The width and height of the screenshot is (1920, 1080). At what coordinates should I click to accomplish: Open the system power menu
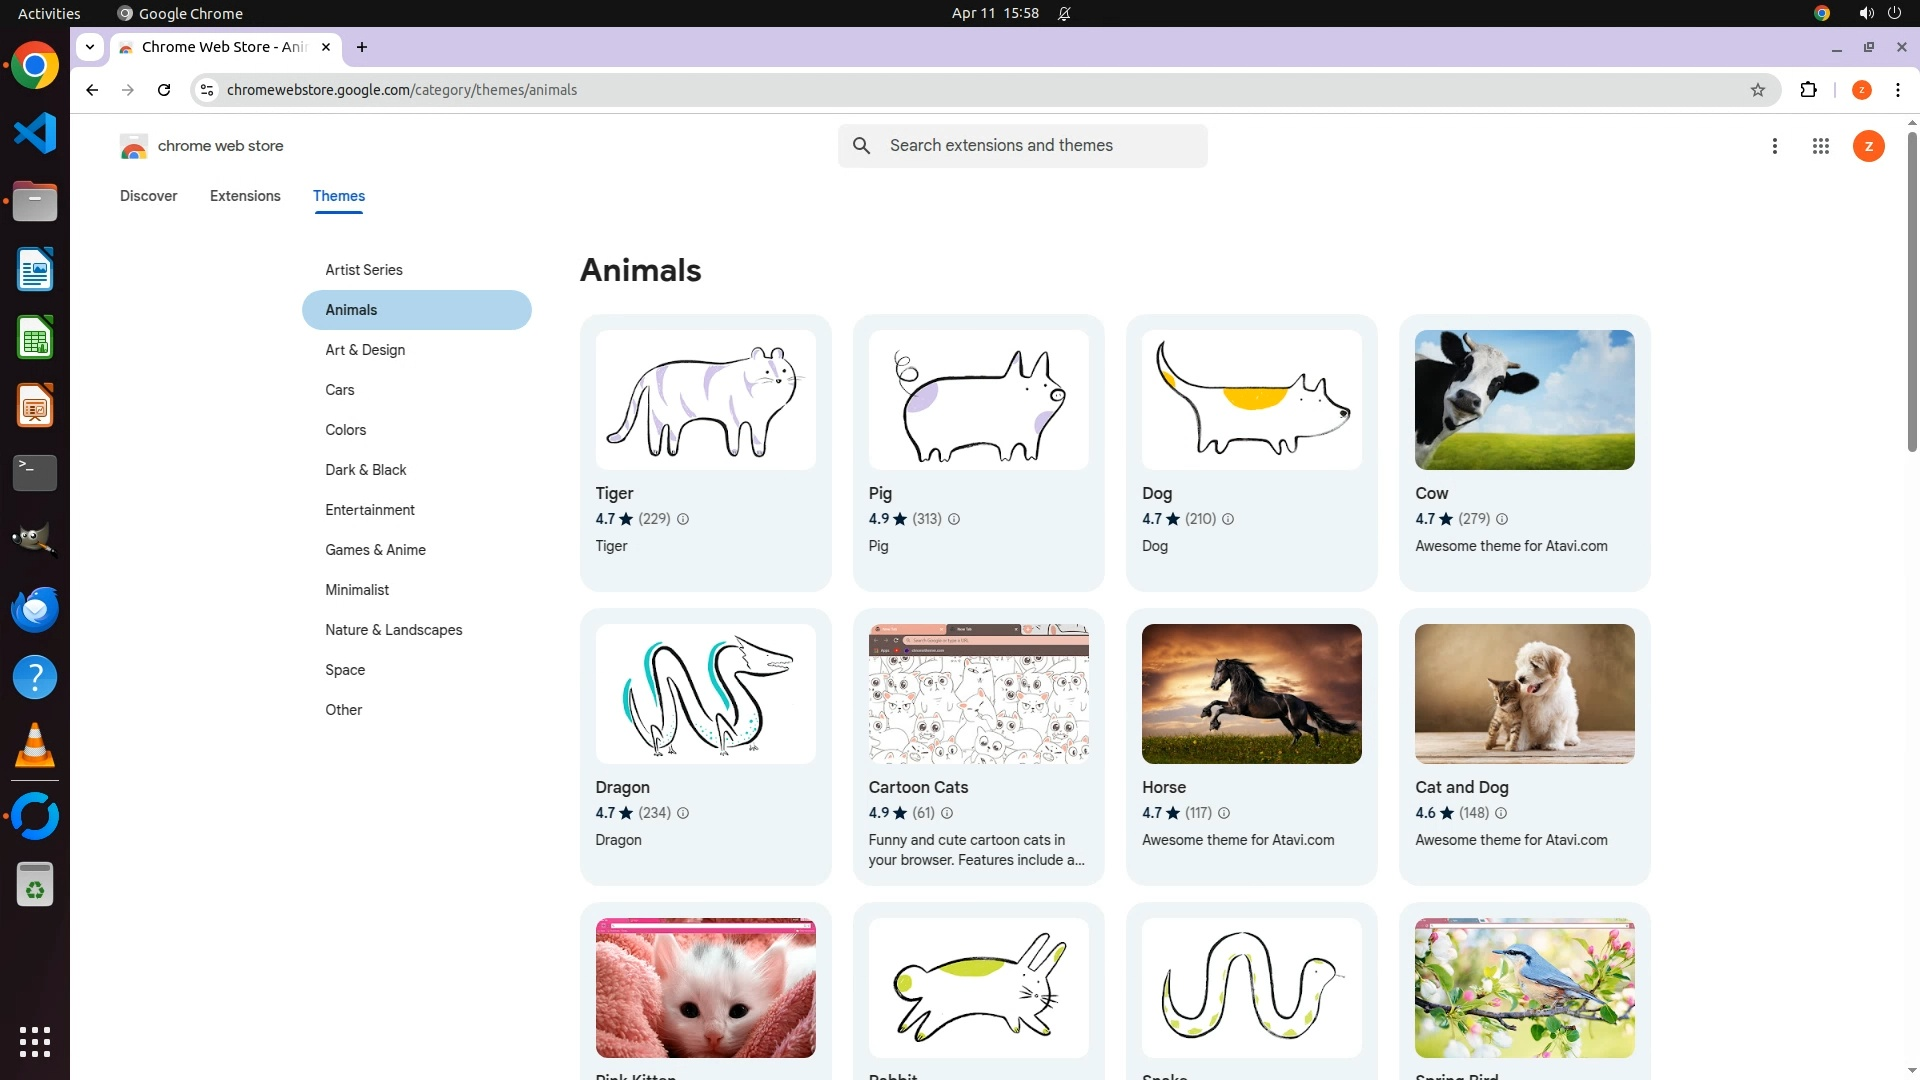(1894, 13)
